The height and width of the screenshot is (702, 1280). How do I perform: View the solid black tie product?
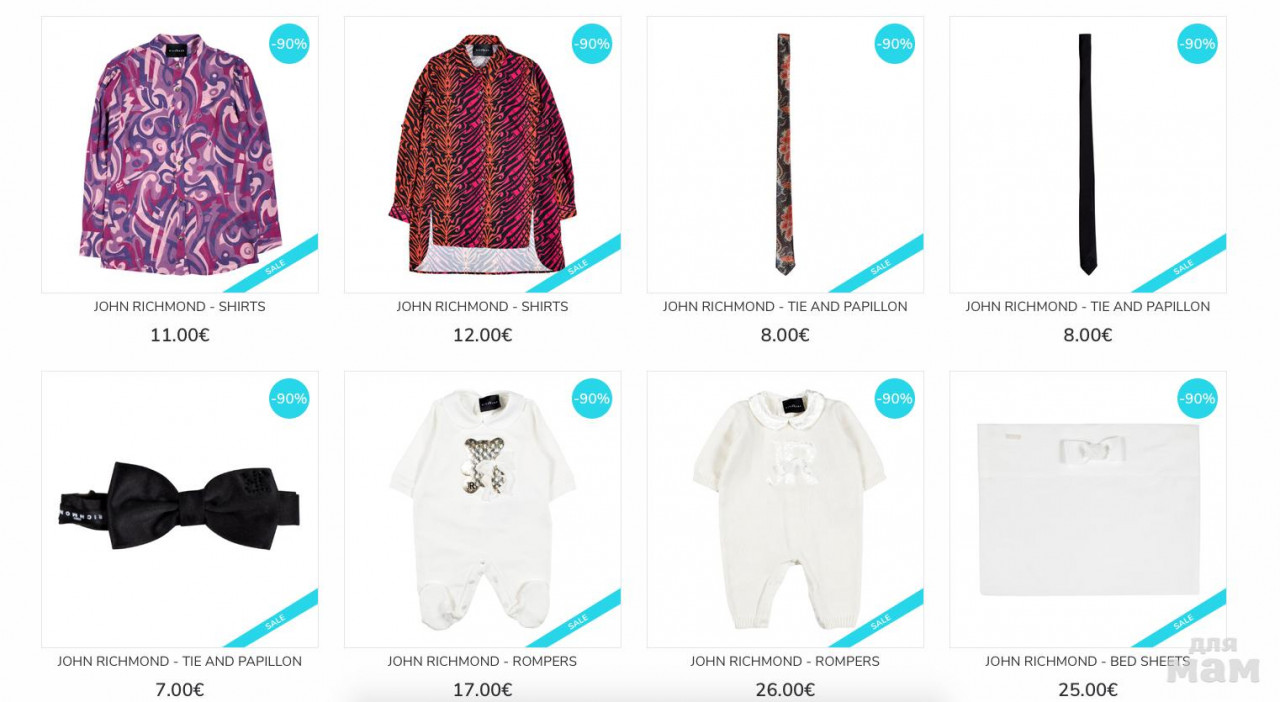1087,155
